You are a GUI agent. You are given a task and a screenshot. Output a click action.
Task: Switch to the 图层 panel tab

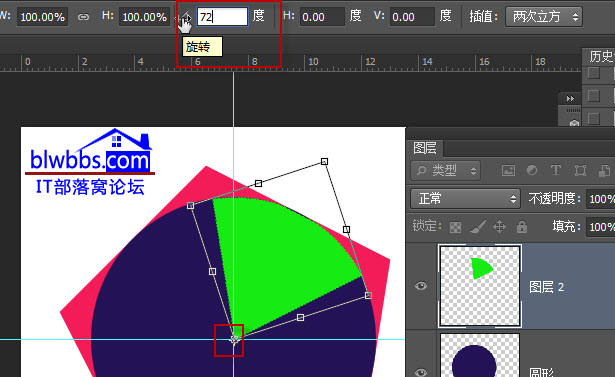coord(425,148)
